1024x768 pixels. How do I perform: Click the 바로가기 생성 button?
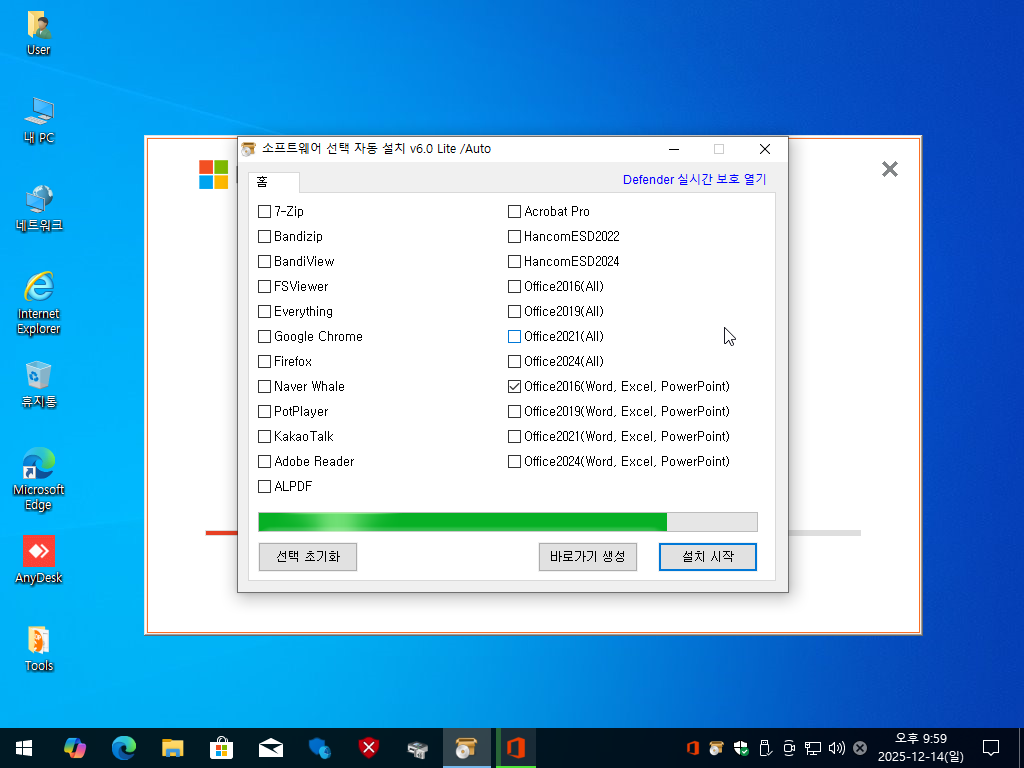point(588,557)
